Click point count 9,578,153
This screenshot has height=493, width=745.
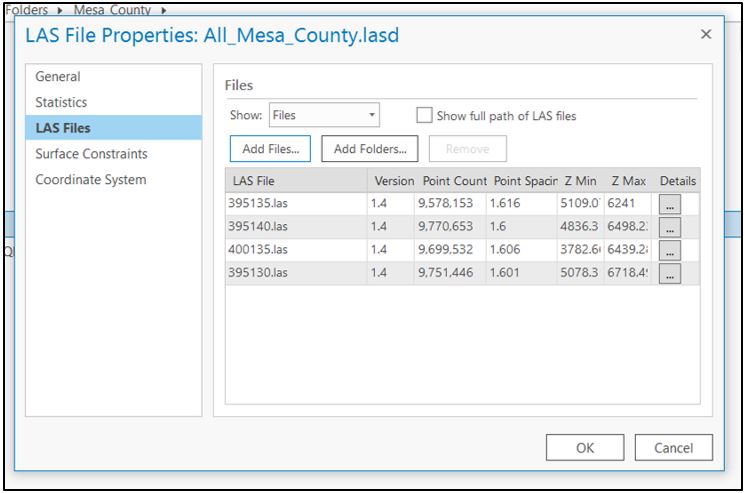pos(445,203)
